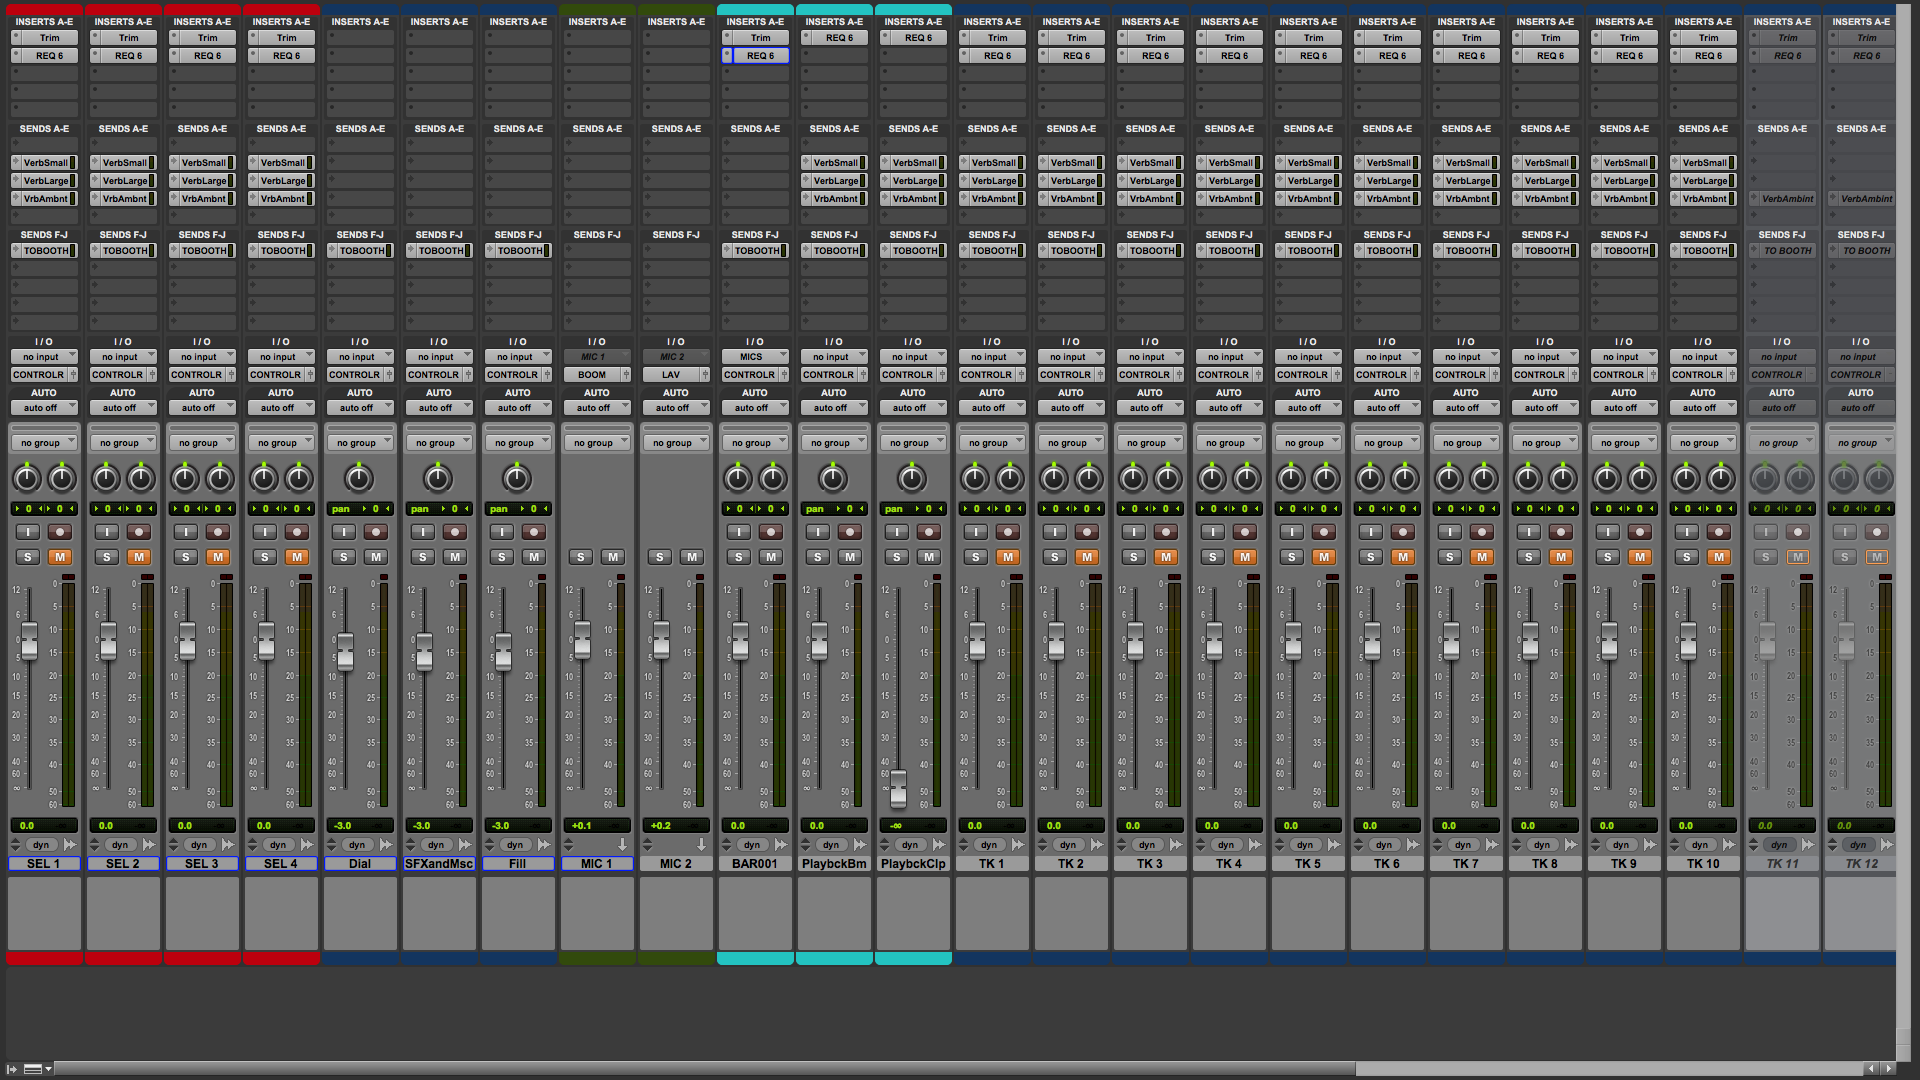Click the track-type arrows icon on TK 1

(963, 845)
